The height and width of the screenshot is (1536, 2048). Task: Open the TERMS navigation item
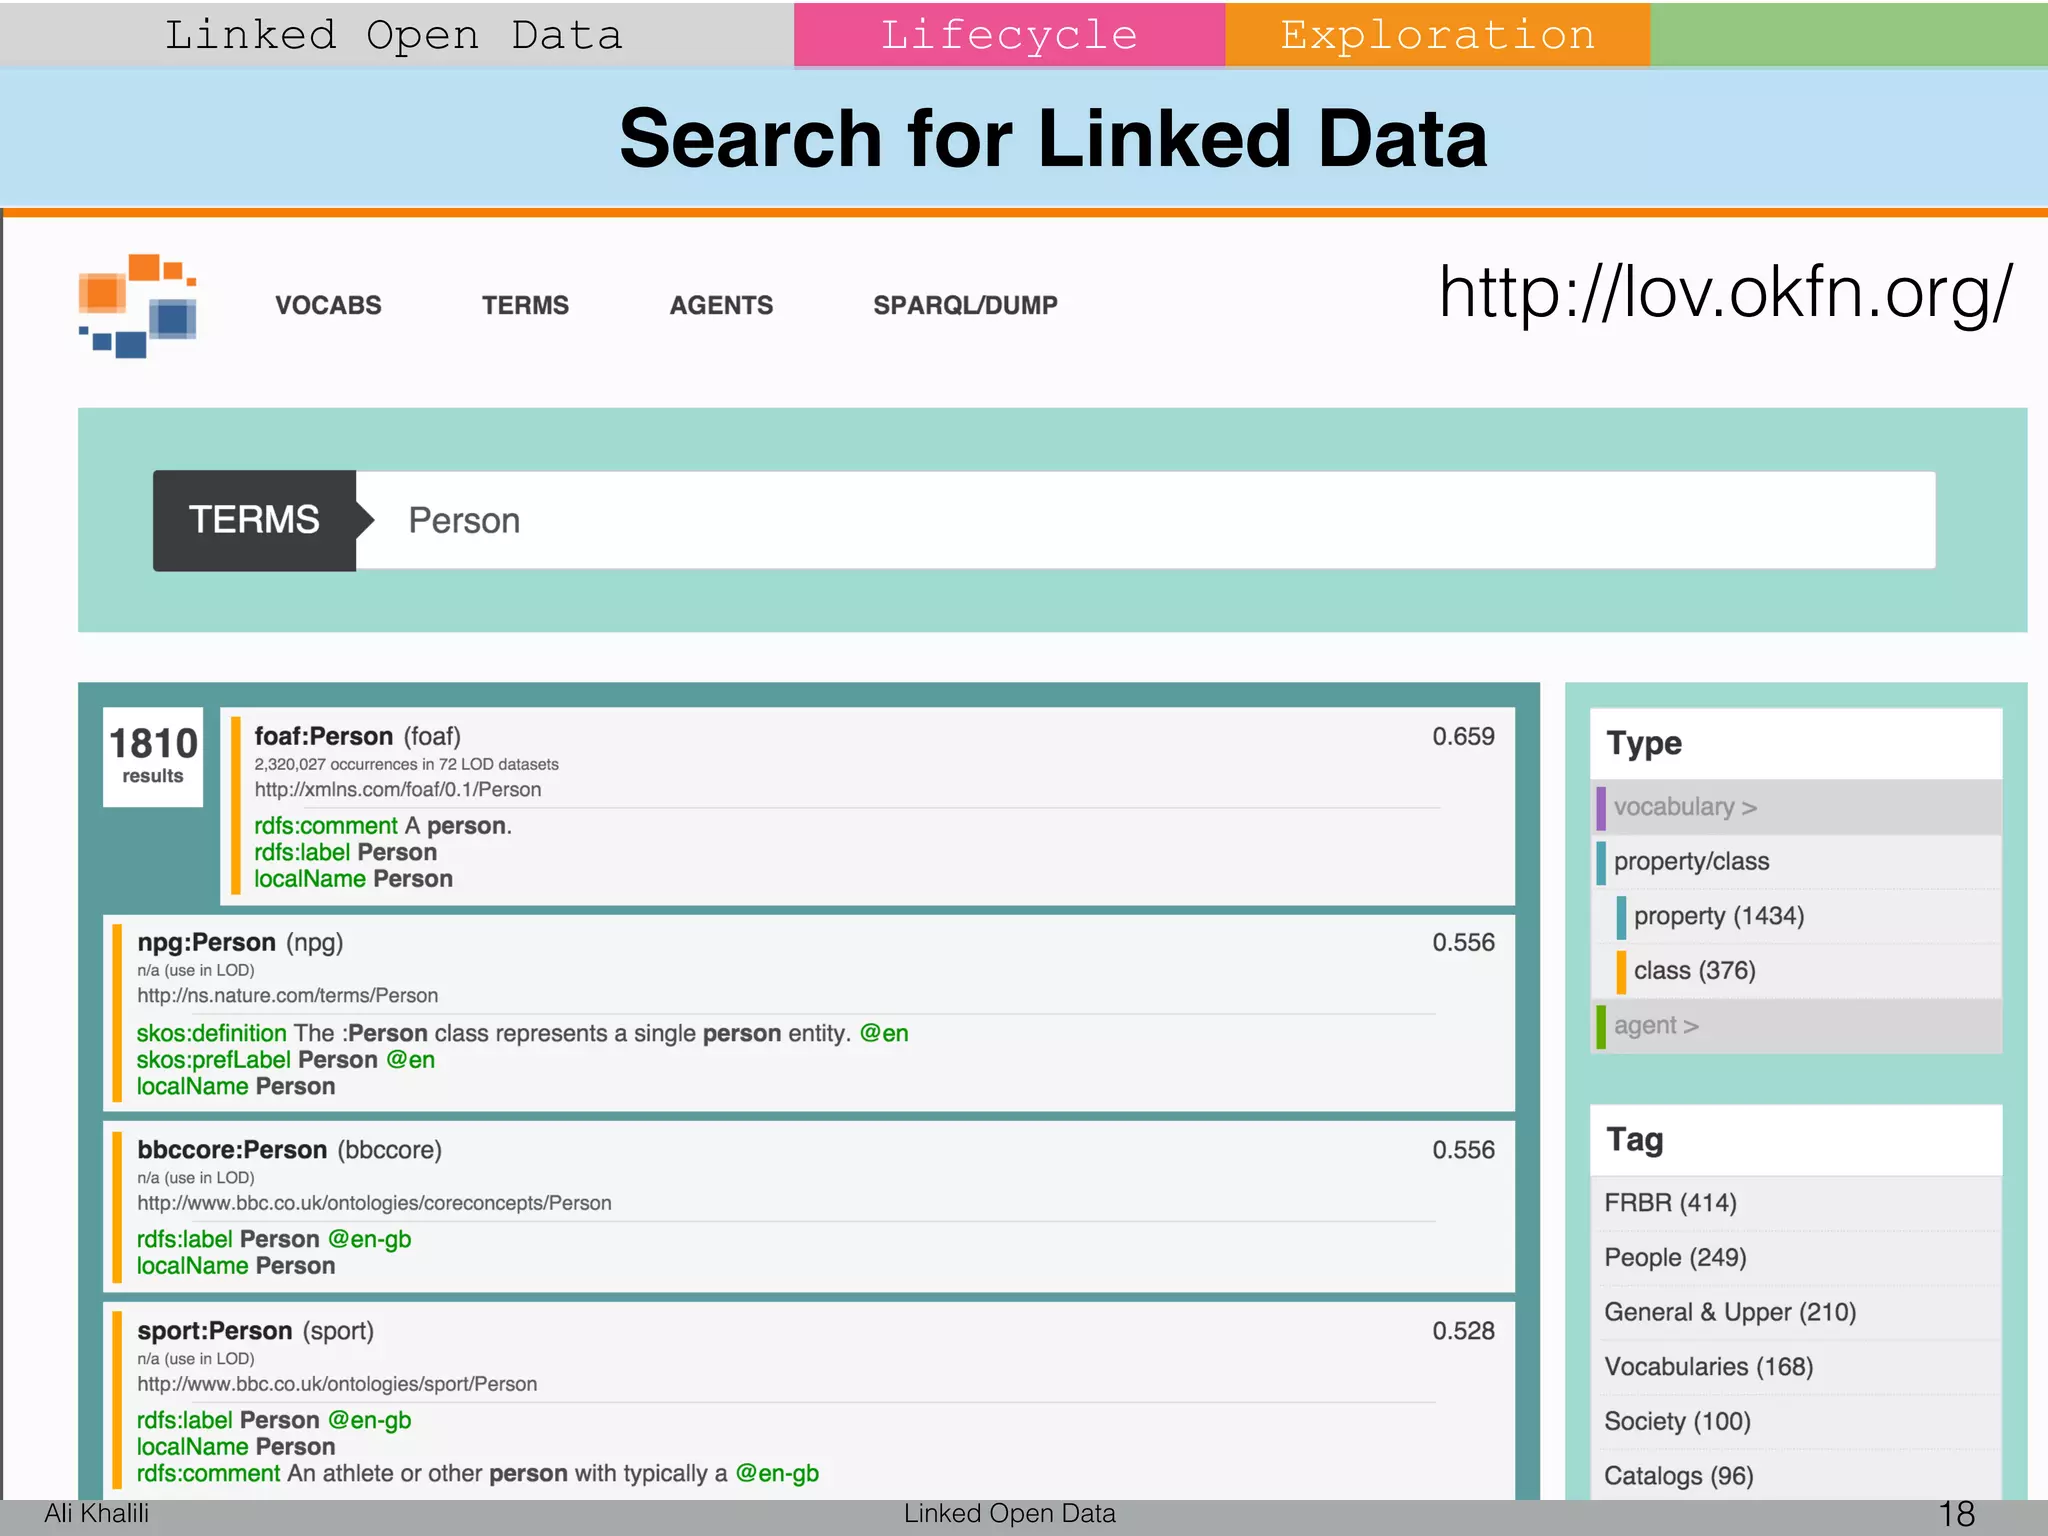pyautogui.click(x=525, y=306)
